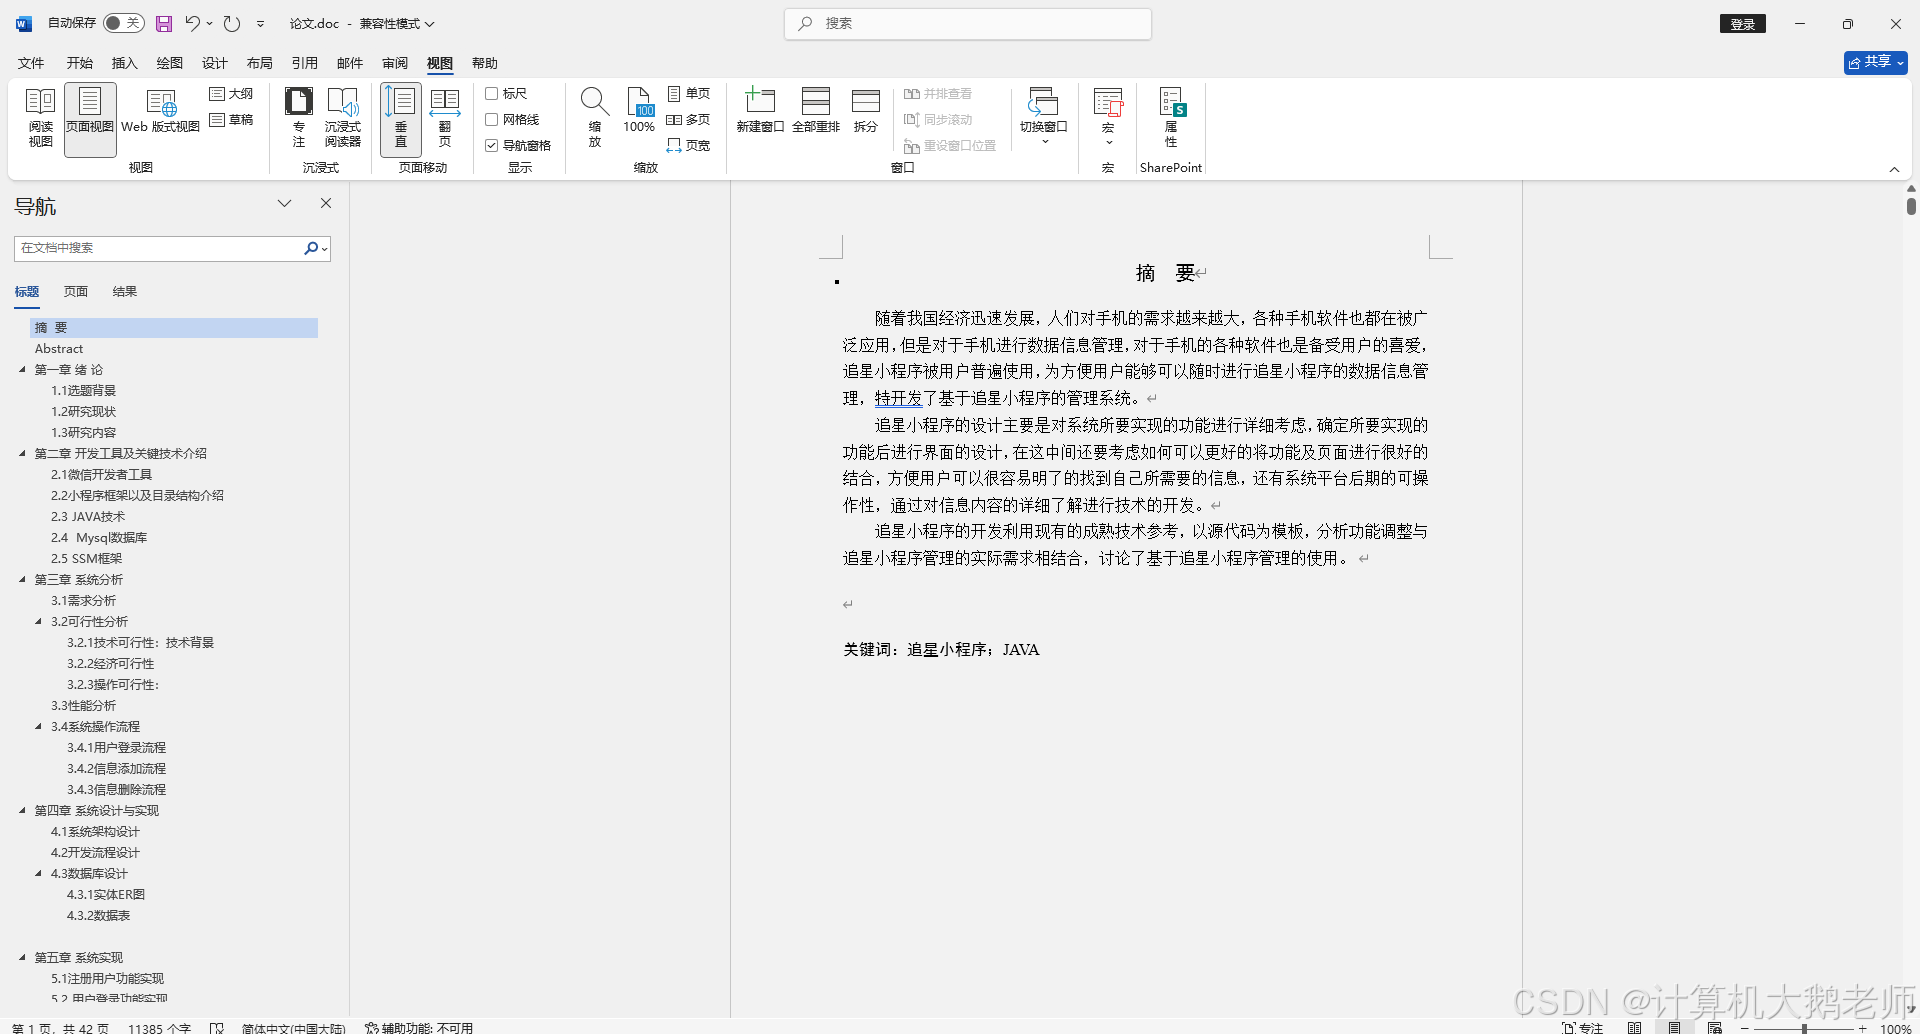Adjust the zoom slider in status bar
Image resolution: width=1920 pixels, height=1034 pixels.
[x=1803, y=1028]
